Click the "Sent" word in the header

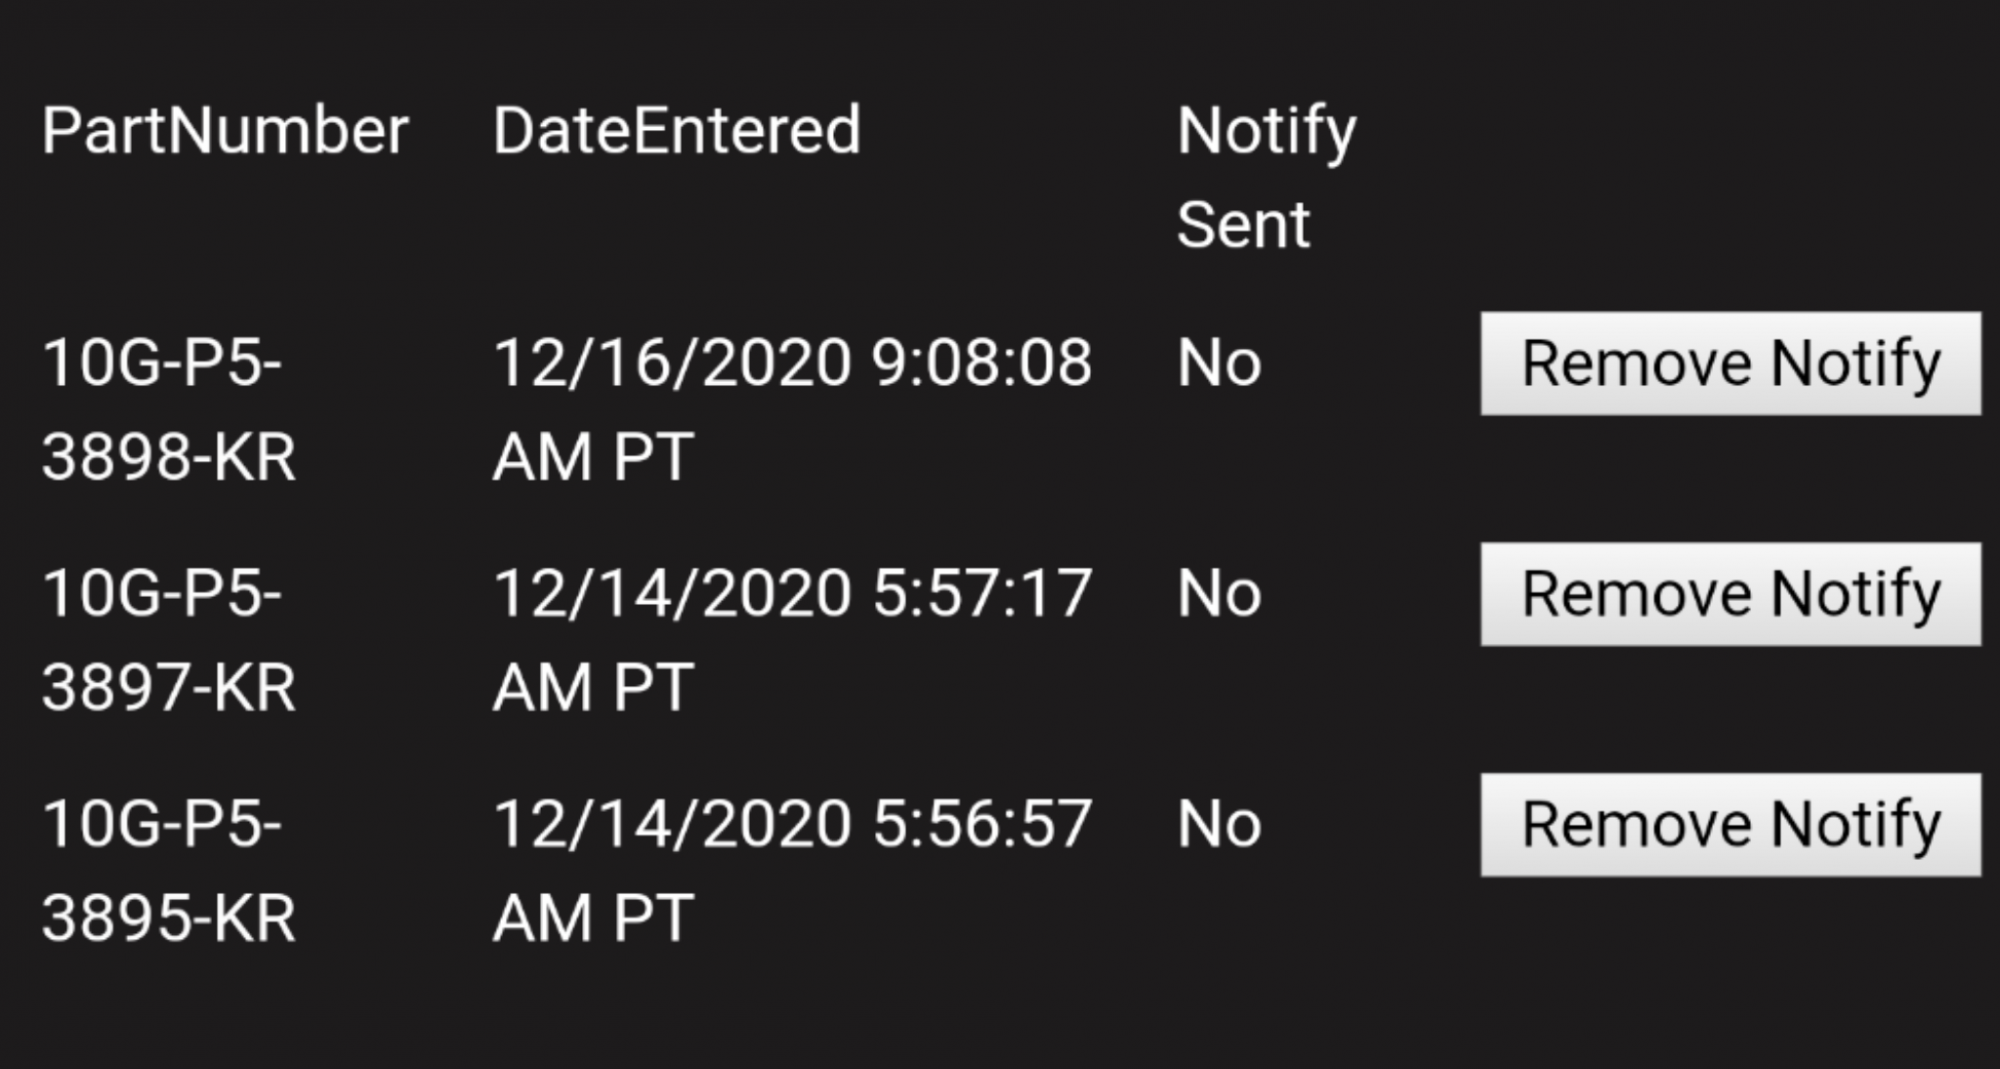point(1242,224)
